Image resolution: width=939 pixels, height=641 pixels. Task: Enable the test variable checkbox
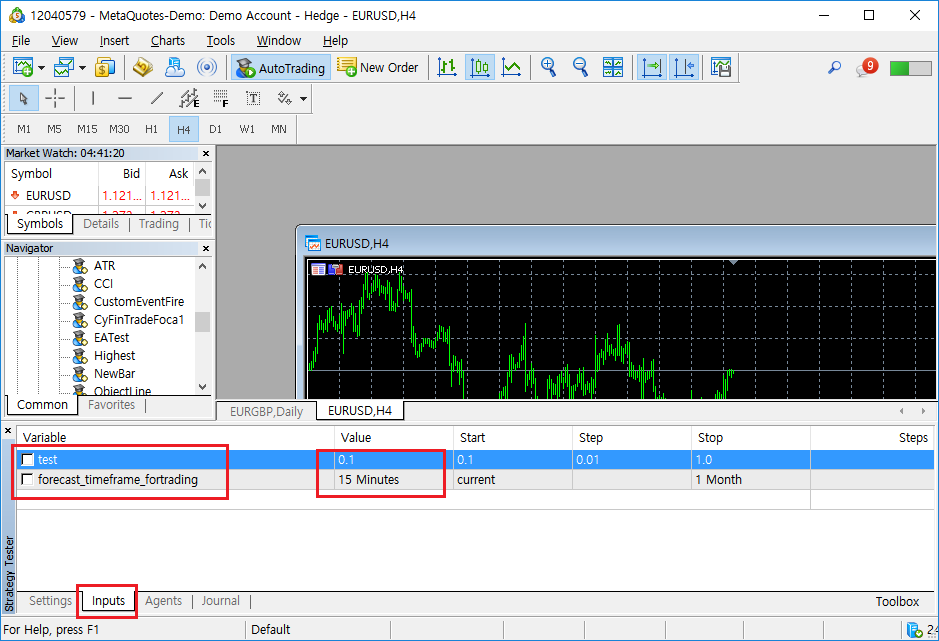tap(27, 459)
